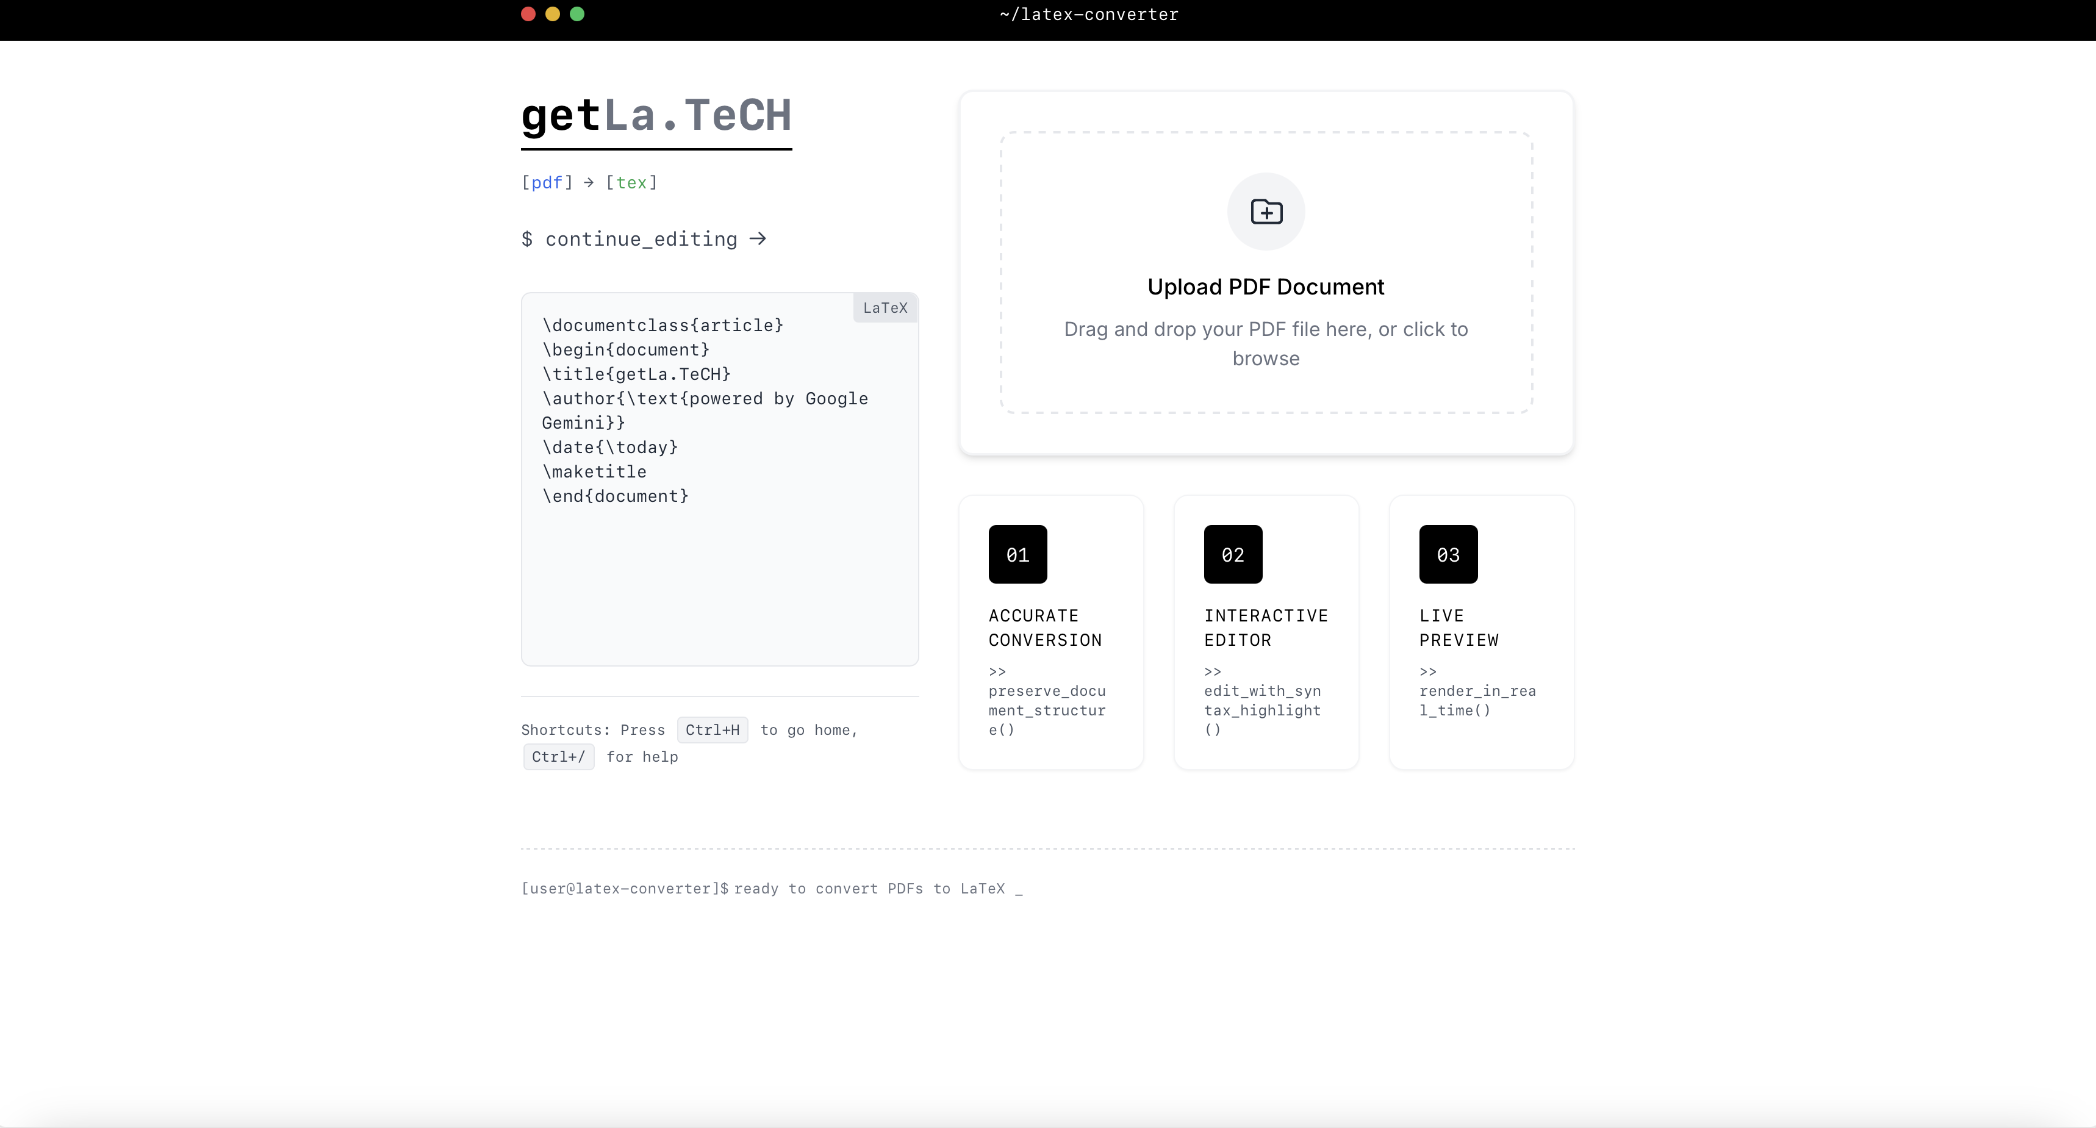Click the red window close dot

528,14
